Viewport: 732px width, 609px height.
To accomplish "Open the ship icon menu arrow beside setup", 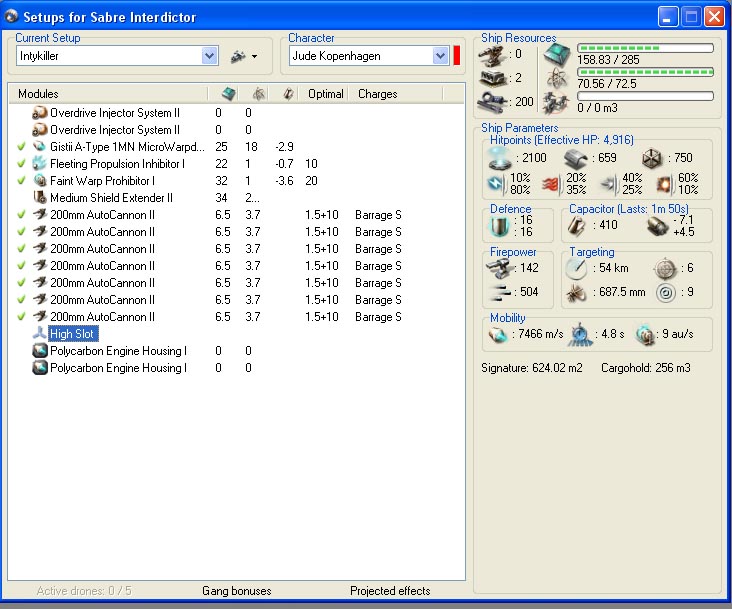I will pyautogui.click(x=254, y=56).
